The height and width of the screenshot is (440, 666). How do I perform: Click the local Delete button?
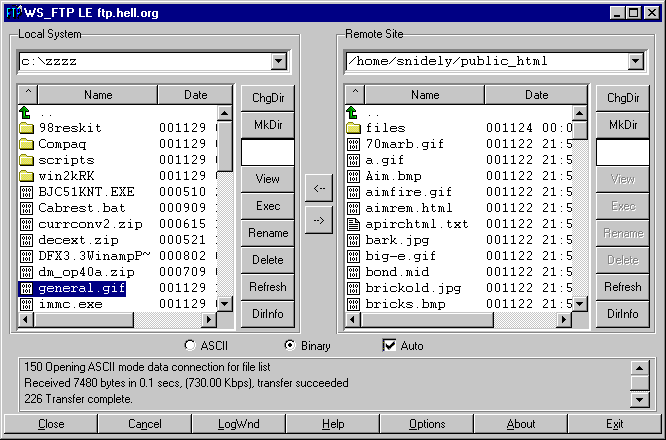[268, 260]
